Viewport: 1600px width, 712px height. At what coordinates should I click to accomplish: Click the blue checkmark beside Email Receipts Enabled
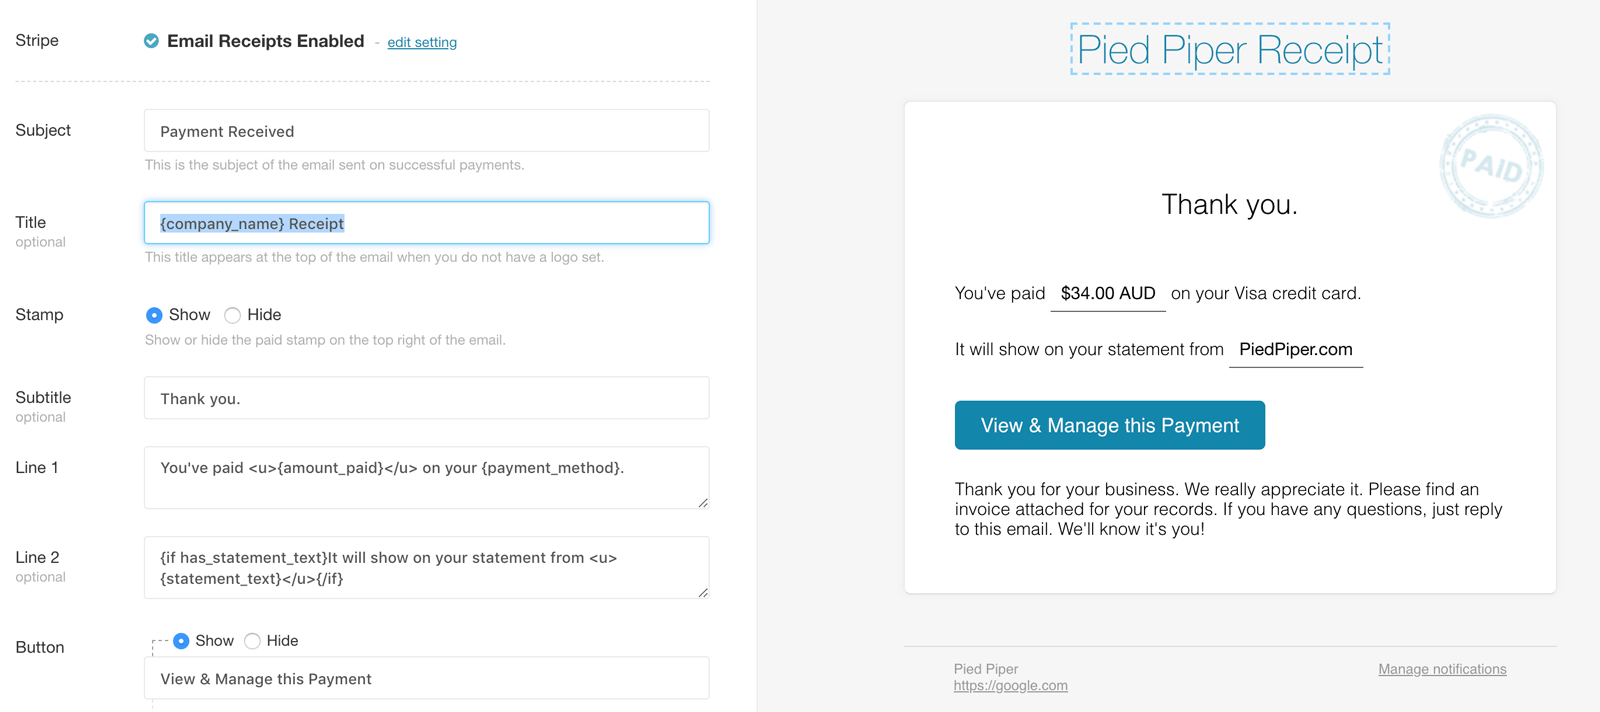coord(151,41)
